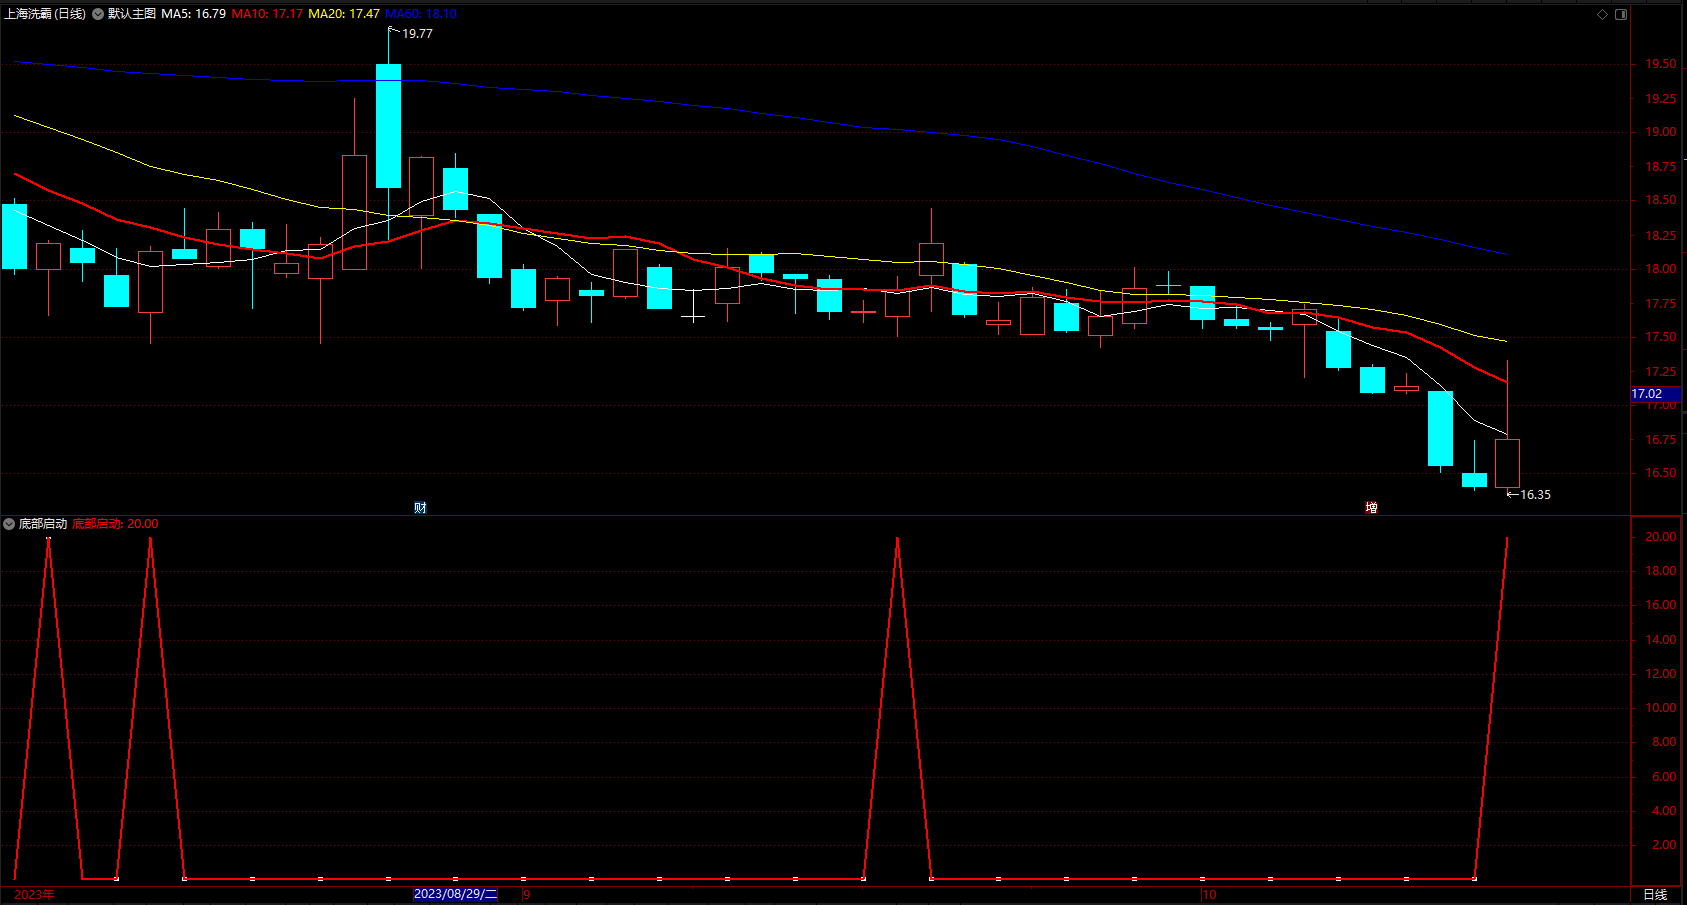Click the MA5: 16.79 label
The width and height of the screenshot is (1687, 905).
[x=194, y=14]
